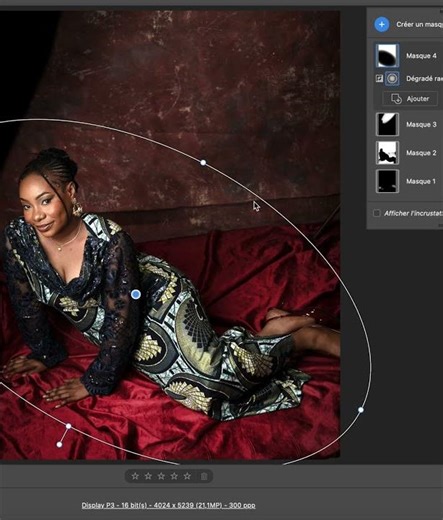Image resolution: width=443 pixels, height=520 pixels.
Task: Click the Masque 3 label
Action: point(421,124)
